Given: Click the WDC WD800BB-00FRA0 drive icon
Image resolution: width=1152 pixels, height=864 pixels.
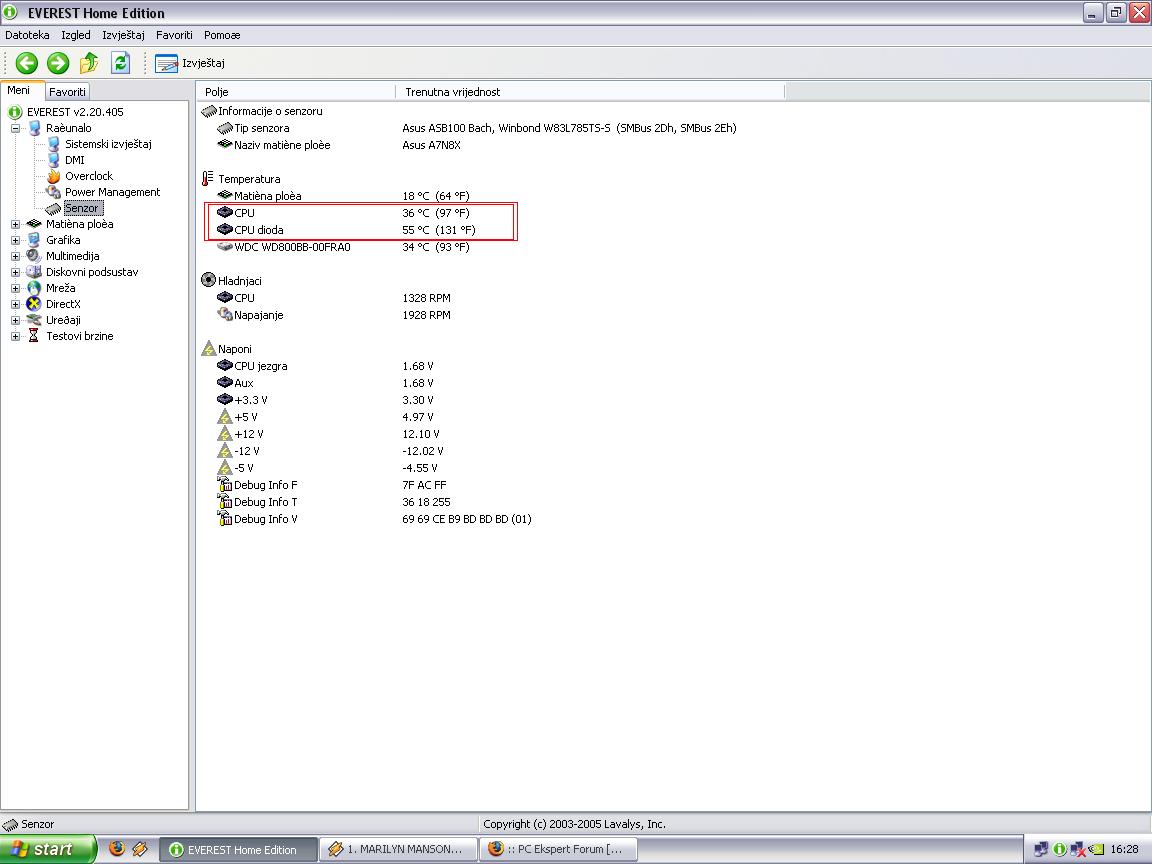Looking at the screenshot, I should coord(225,247).
